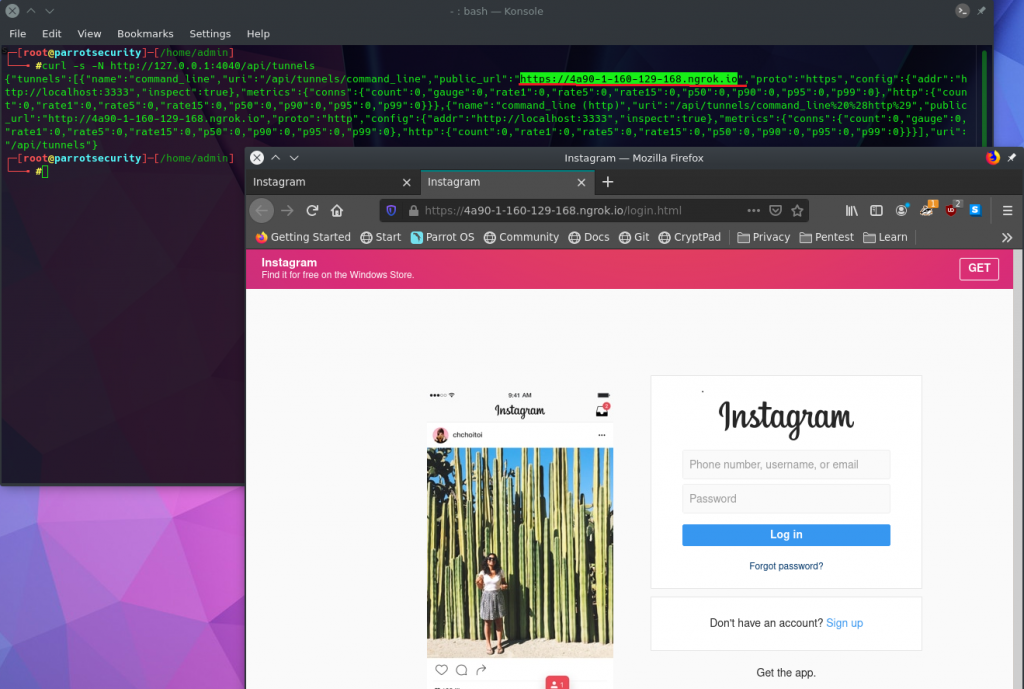Open the Bookmarks menu in Konsole
Image resolution: width=1024 pixels, height=689 pixels.
click(145, 33)
